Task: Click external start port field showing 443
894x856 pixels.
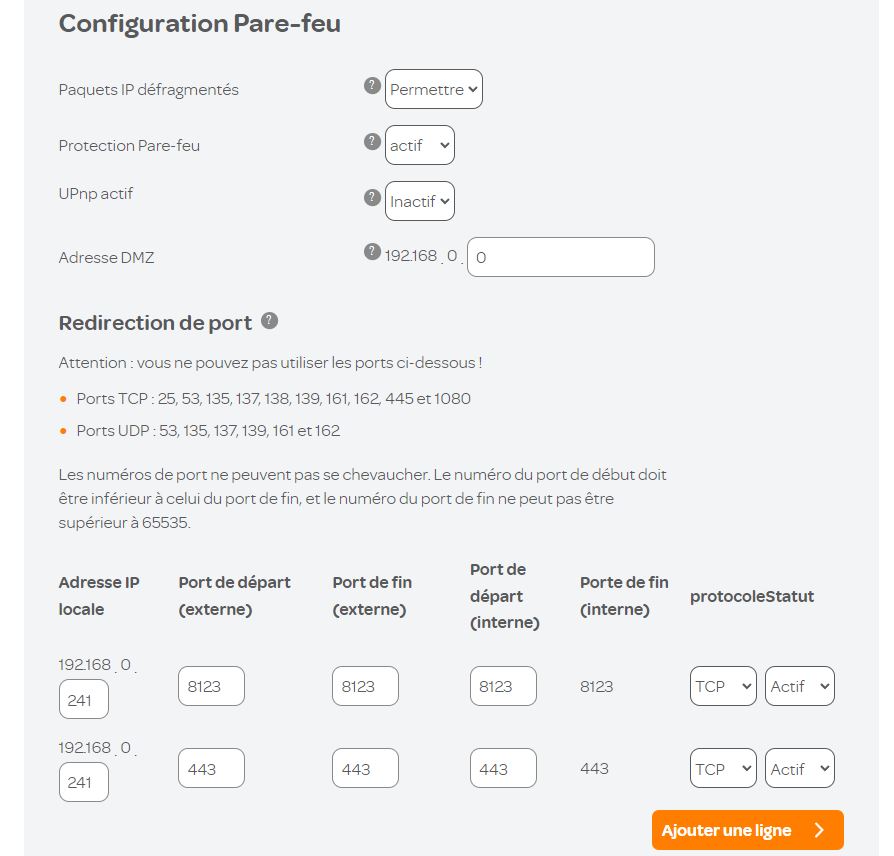Action: coord(212,768)
